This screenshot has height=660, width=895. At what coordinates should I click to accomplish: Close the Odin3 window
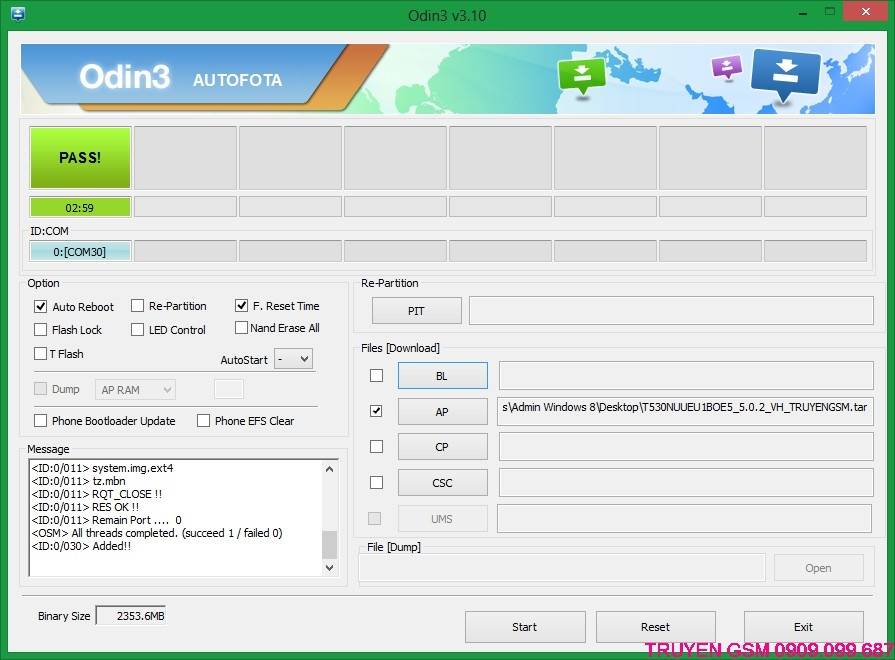865,12
